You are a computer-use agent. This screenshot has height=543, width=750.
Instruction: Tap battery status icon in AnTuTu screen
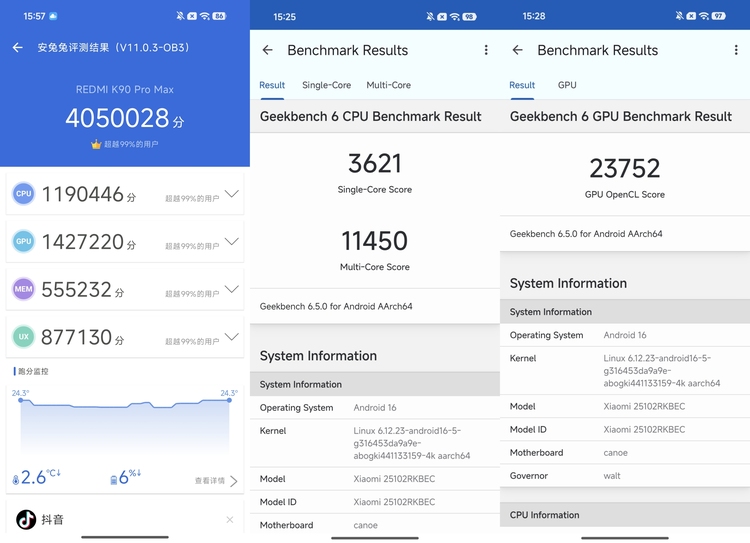[219, 16]
